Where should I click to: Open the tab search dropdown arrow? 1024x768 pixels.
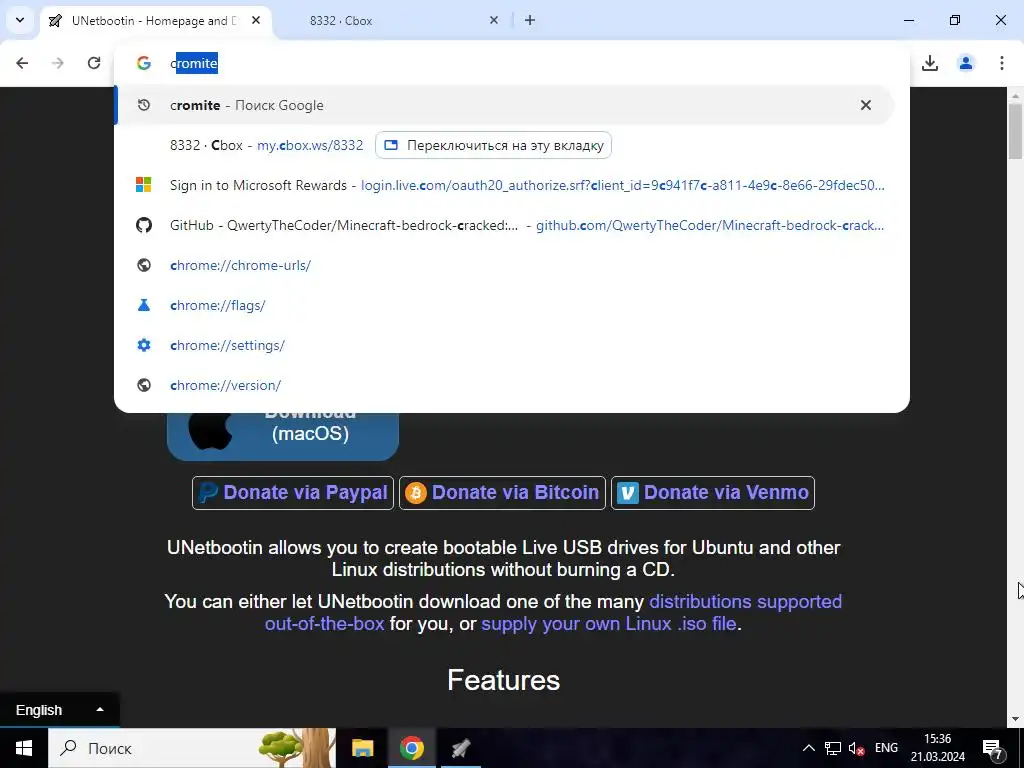coord(20,20)
